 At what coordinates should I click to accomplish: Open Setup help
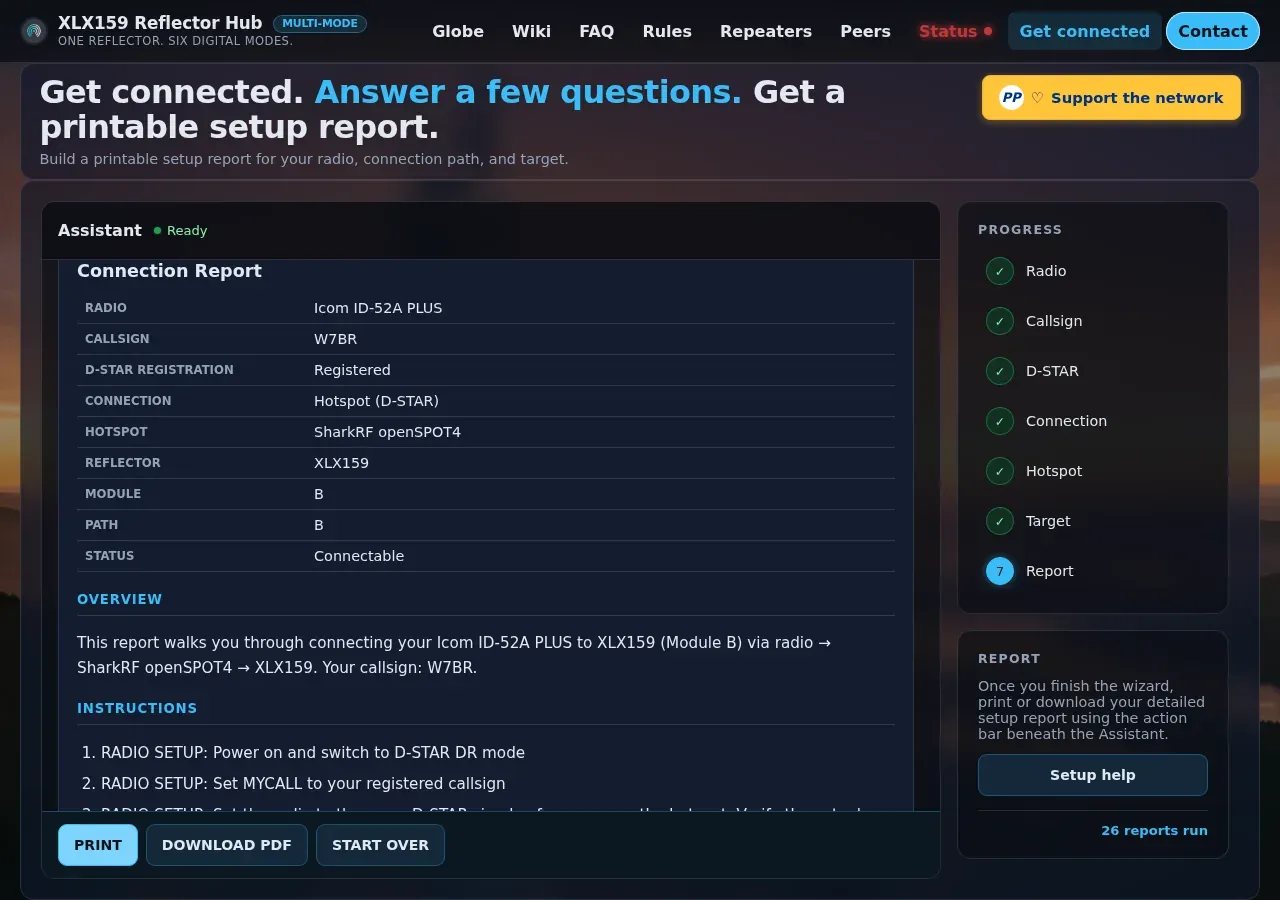click(x=1093, y=775)
